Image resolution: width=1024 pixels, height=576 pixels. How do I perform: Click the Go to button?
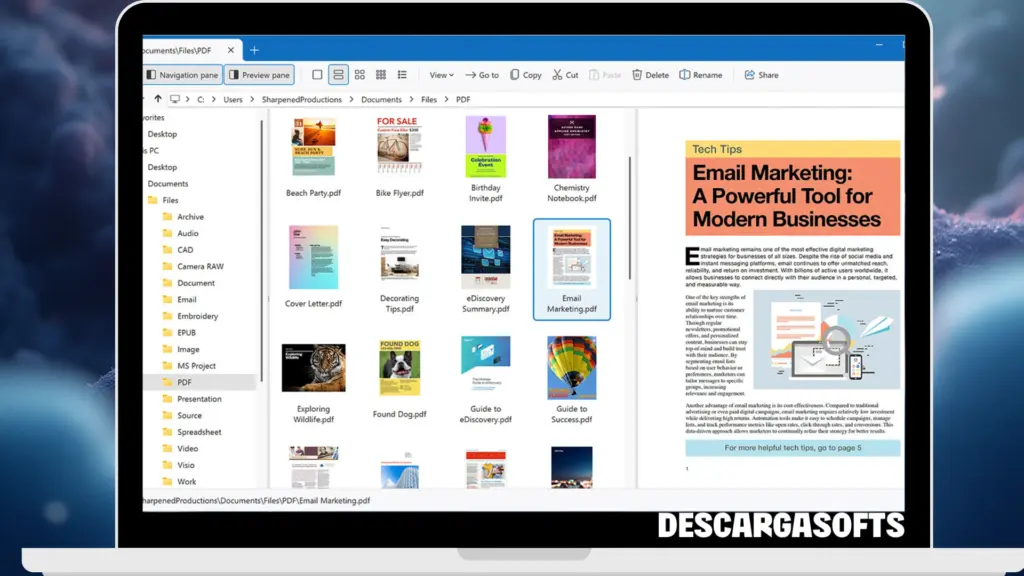coord(483,74)
